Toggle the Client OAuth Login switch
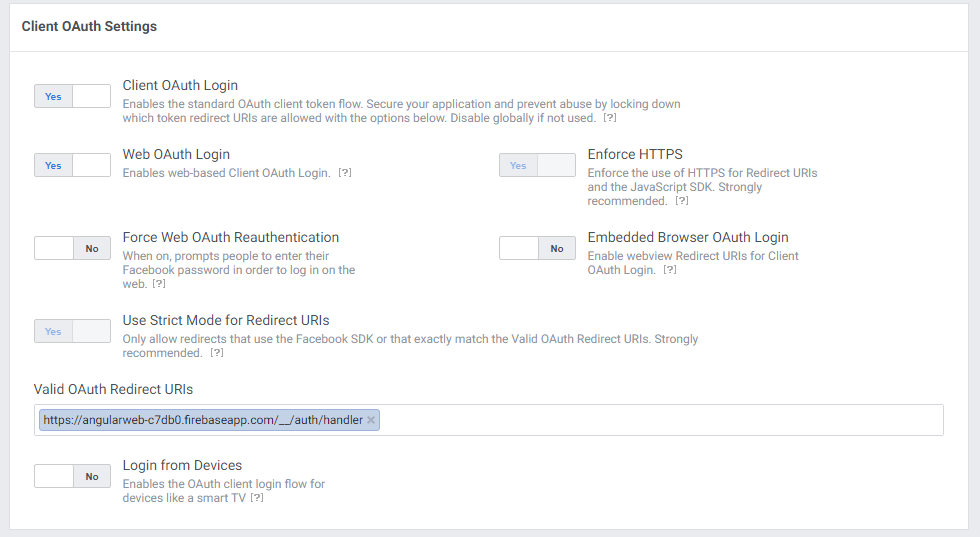Screen dimensions: 980x537 pos(72,96)
